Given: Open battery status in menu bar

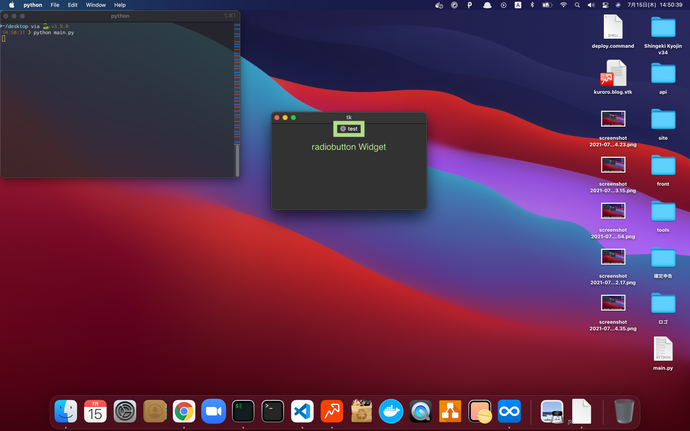Looking at the screenshot, I should (547, 5).
